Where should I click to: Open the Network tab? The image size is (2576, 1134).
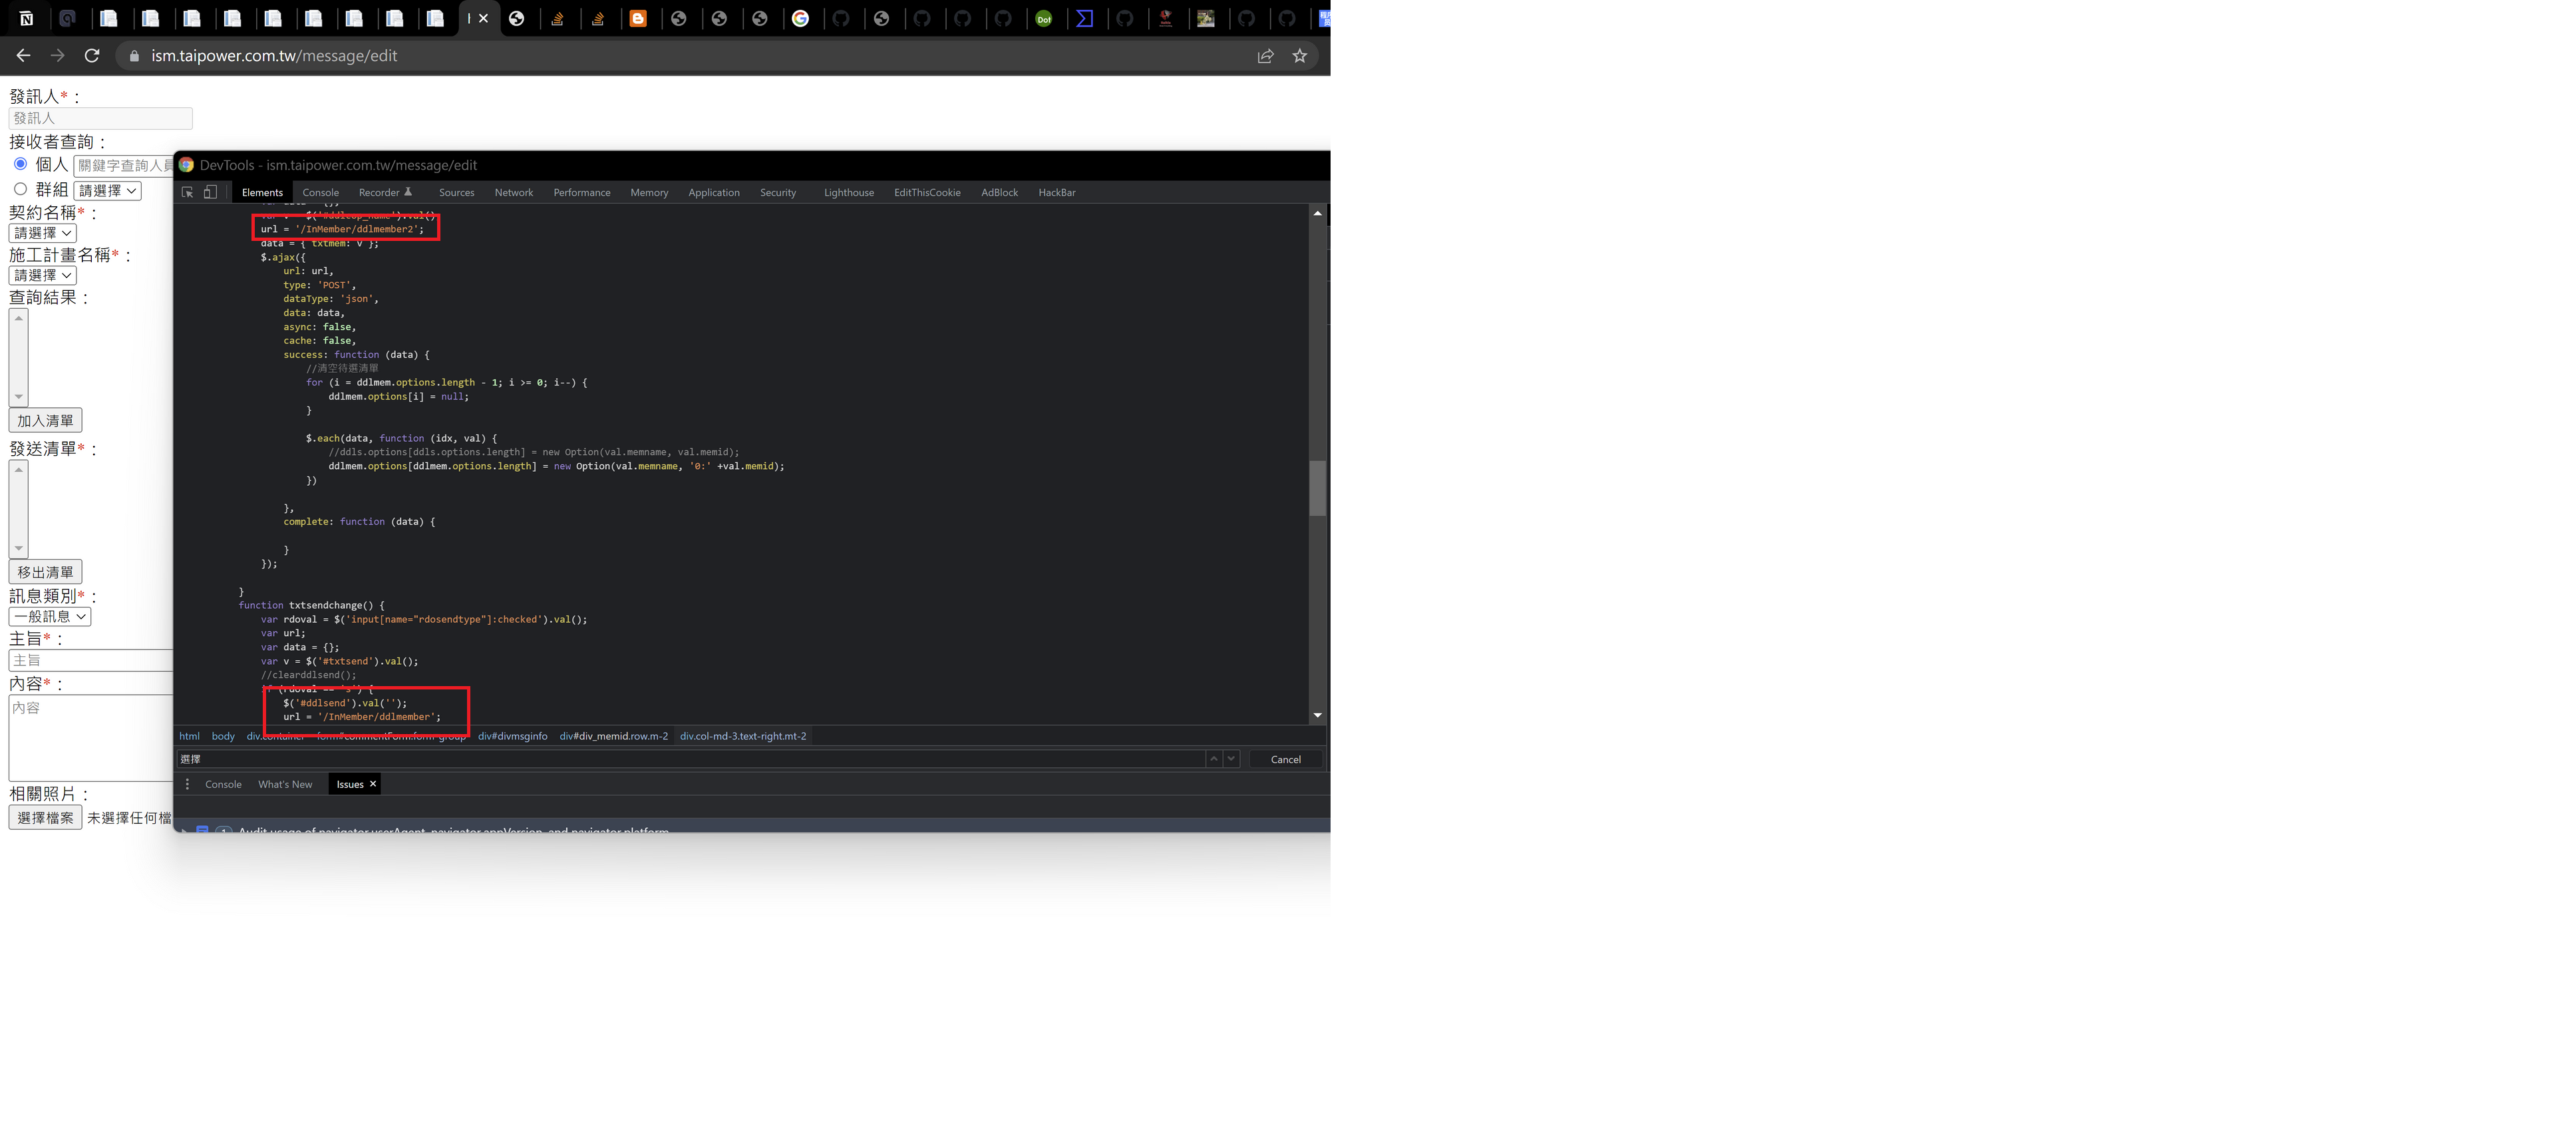[x=514, y=192]
